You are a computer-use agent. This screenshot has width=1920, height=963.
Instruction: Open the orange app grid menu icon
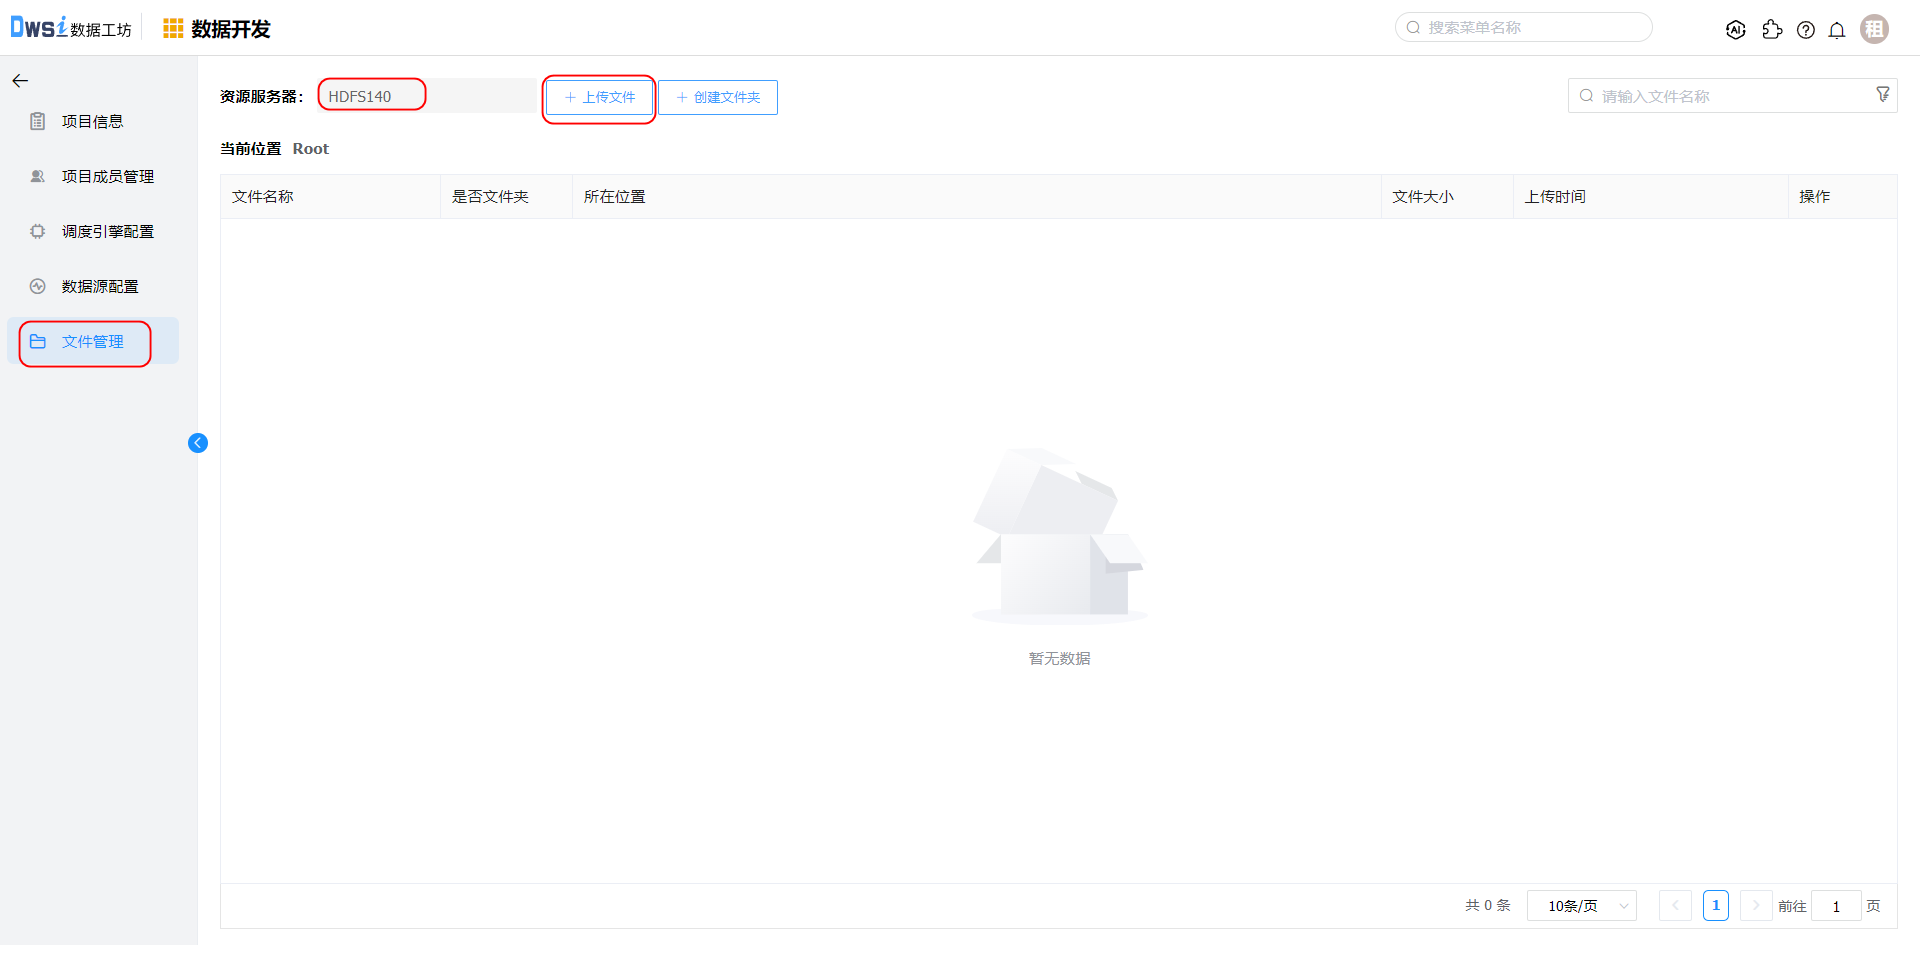pos(173,29)
